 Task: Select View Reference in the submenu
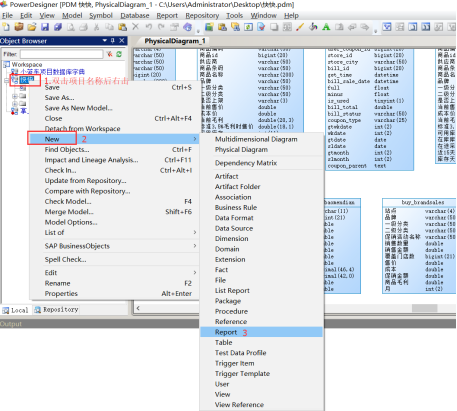(261, 405)
